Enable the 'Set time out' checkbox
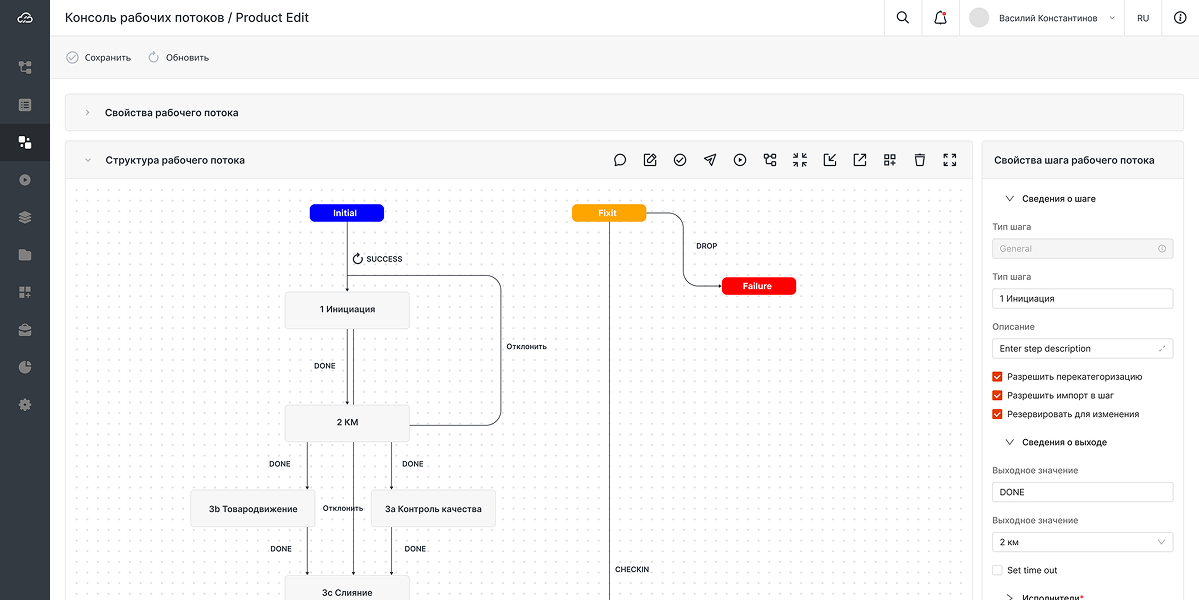 pyautogui.click(x=997, y=570)
